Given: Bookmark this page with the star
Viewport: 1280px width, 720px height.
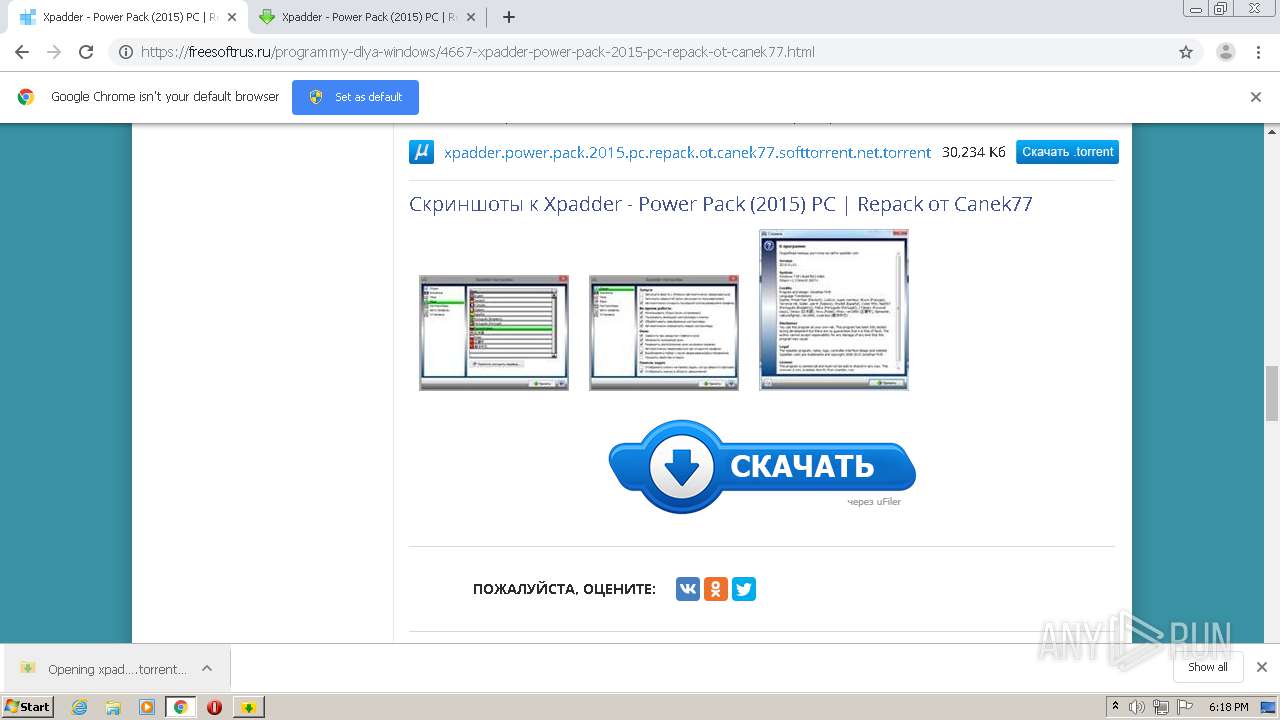Looking at the screenshot, I should click(1186, 52).
